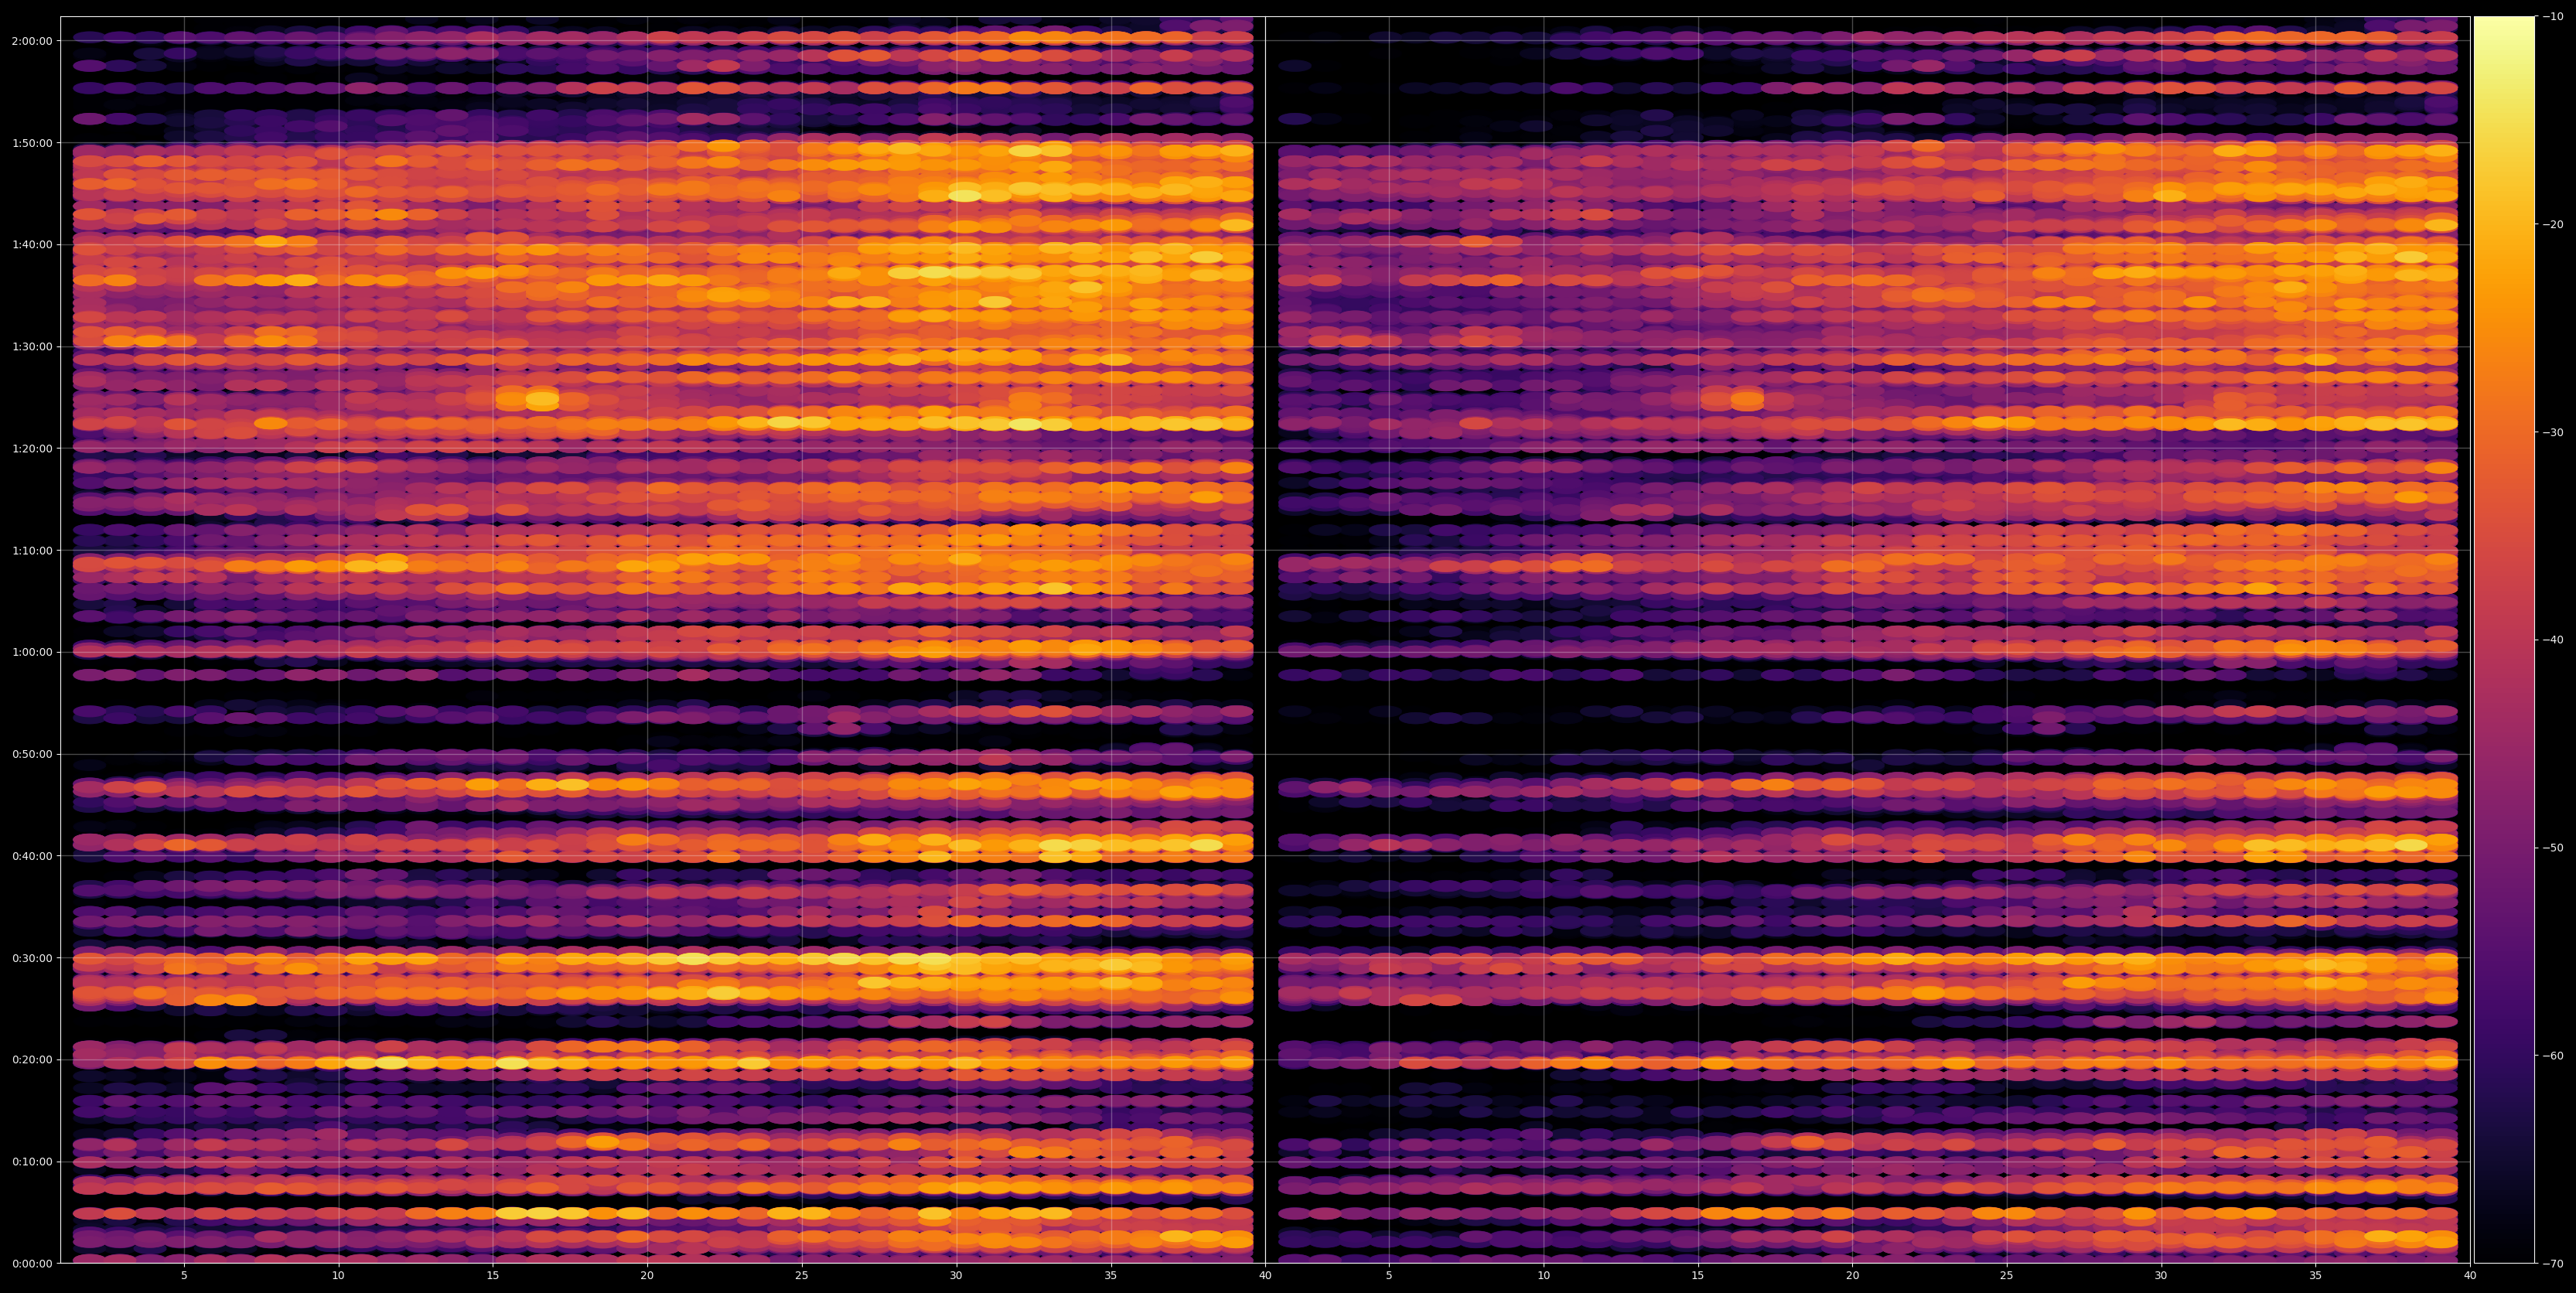This screenshot has width=2576, height=1293.
Task: Click x-axis tick 30 of second heatmap
Action: coord(2161,1276)
